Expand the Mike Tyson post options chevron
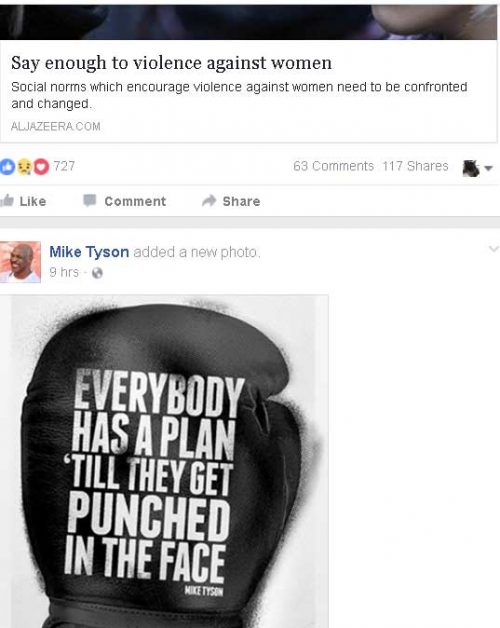Viewport: 500px width, 628px height. (x=494, y=249)
